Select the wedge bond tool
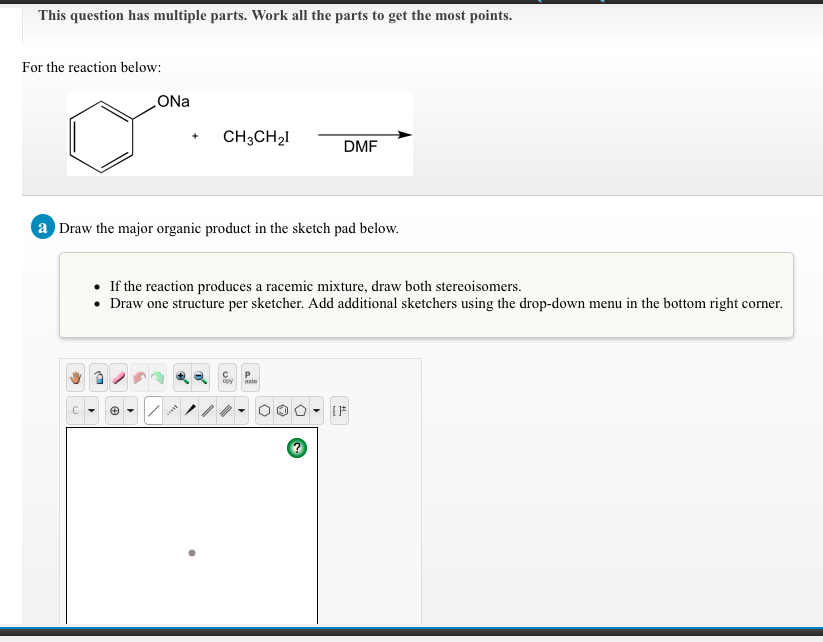The width and height of the screenshot is (823, 642). click(x=191, y=409)
